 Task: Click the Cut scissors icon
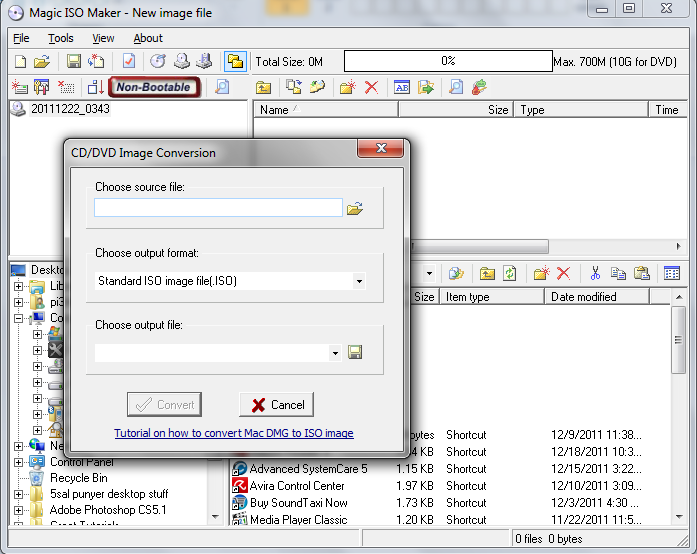pos(595,273)
